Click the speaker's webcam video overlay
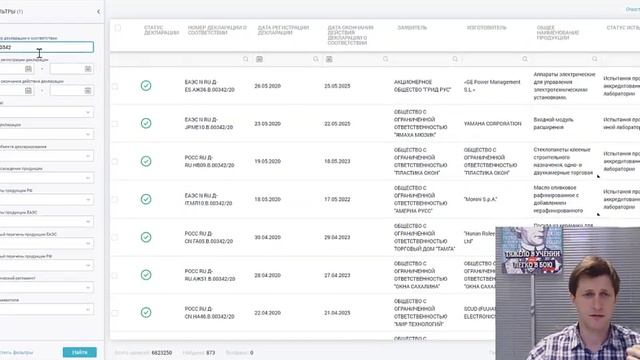Viewport: 640px width, 360px height. (568, 293)
